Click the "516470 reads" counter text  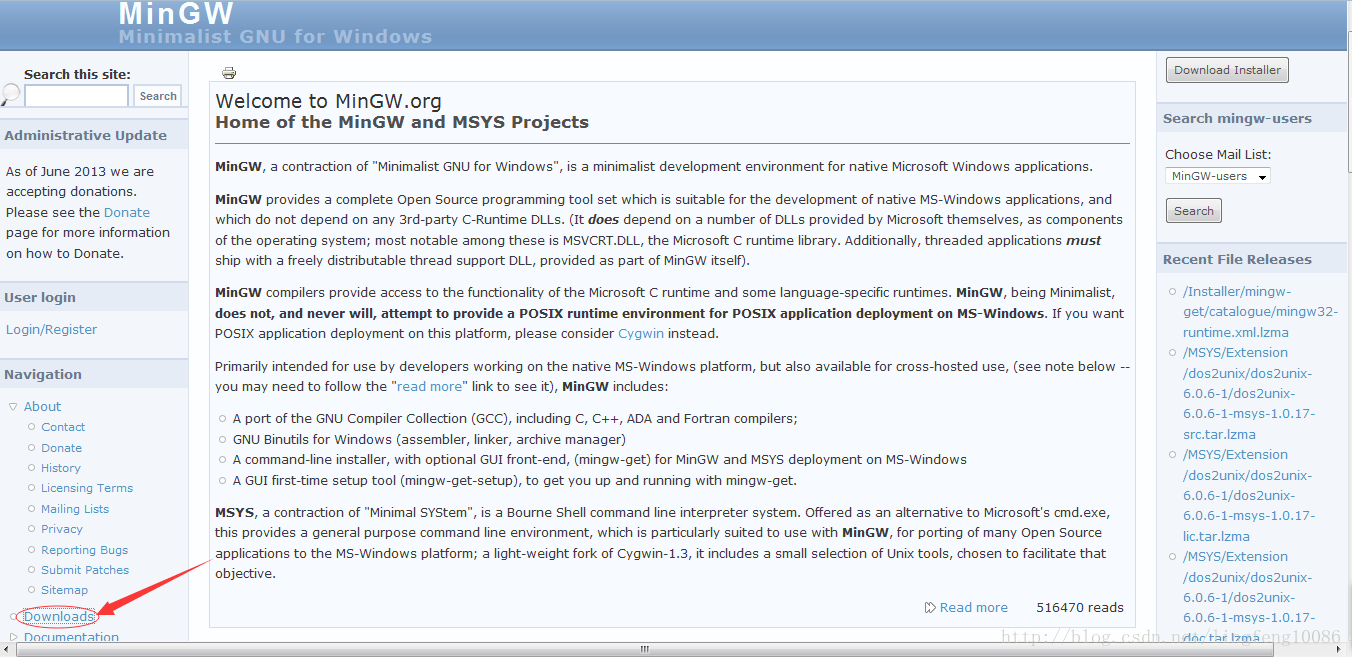coord(1080,607)
